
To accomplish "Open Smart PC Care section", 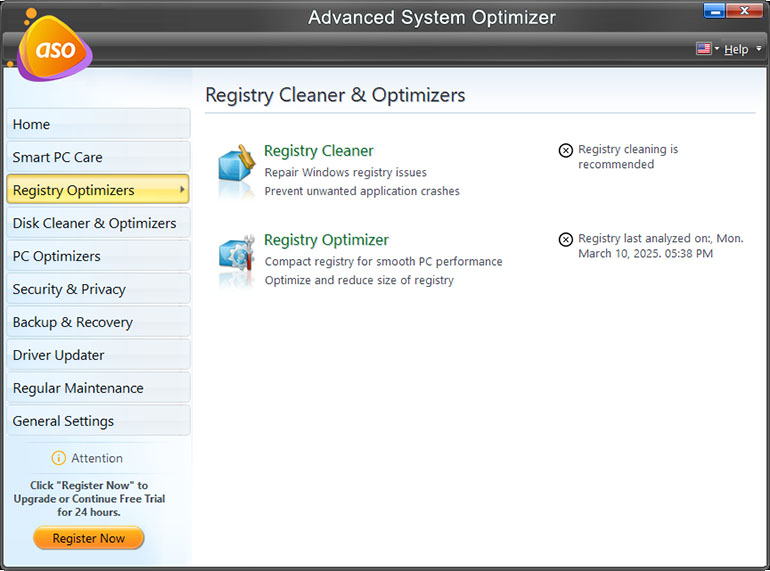I will click(x=97, y=157).
